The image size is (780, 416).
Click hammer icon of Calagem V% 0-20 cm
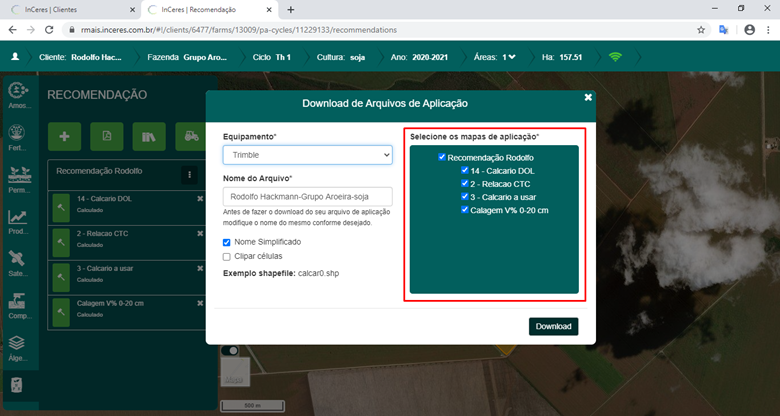pyautogui.click(x=61, y=312)
